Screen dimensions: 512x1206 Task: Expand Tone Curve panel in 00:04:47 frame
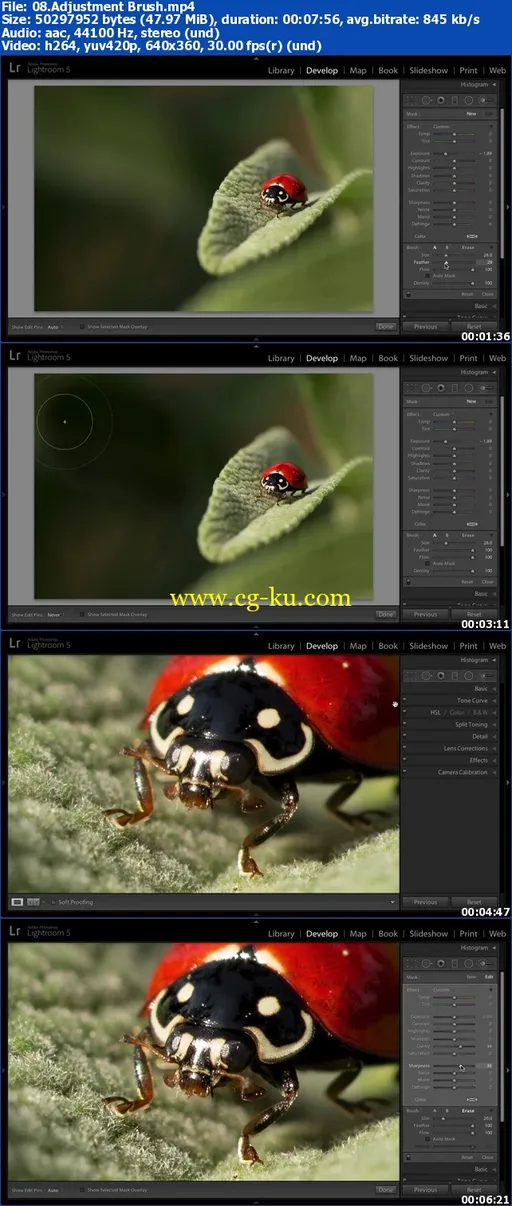(494, 701)
